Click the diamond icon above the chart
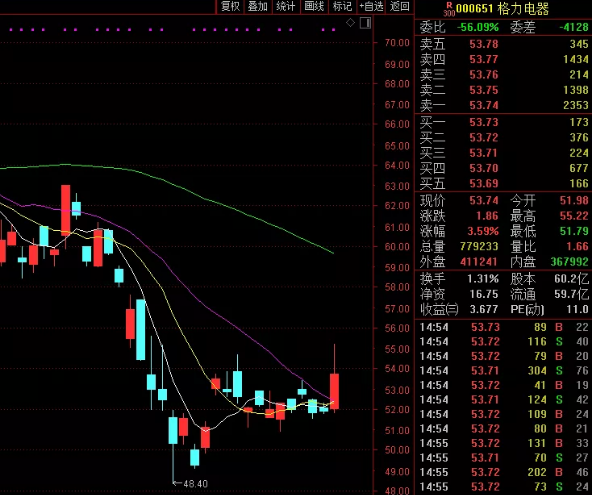This screenshot has height=495, width=592. [350, 23]
